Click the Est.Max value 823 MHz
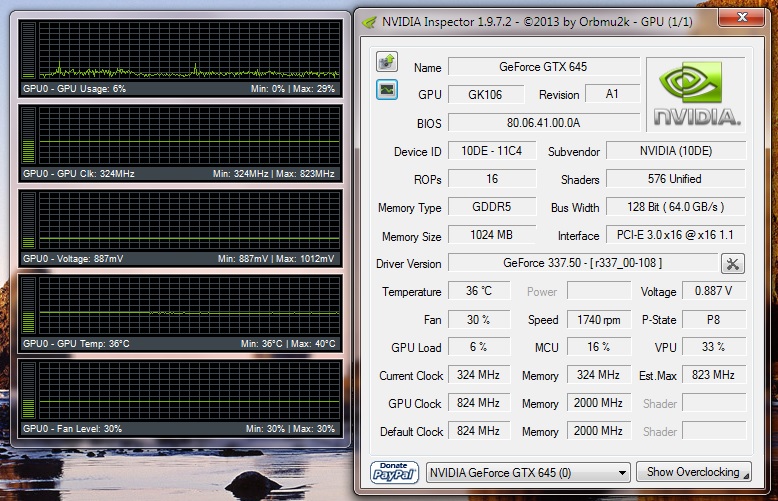Image resolution: width=778 pixels, height=501 pixels. click(x=714, y=375)
